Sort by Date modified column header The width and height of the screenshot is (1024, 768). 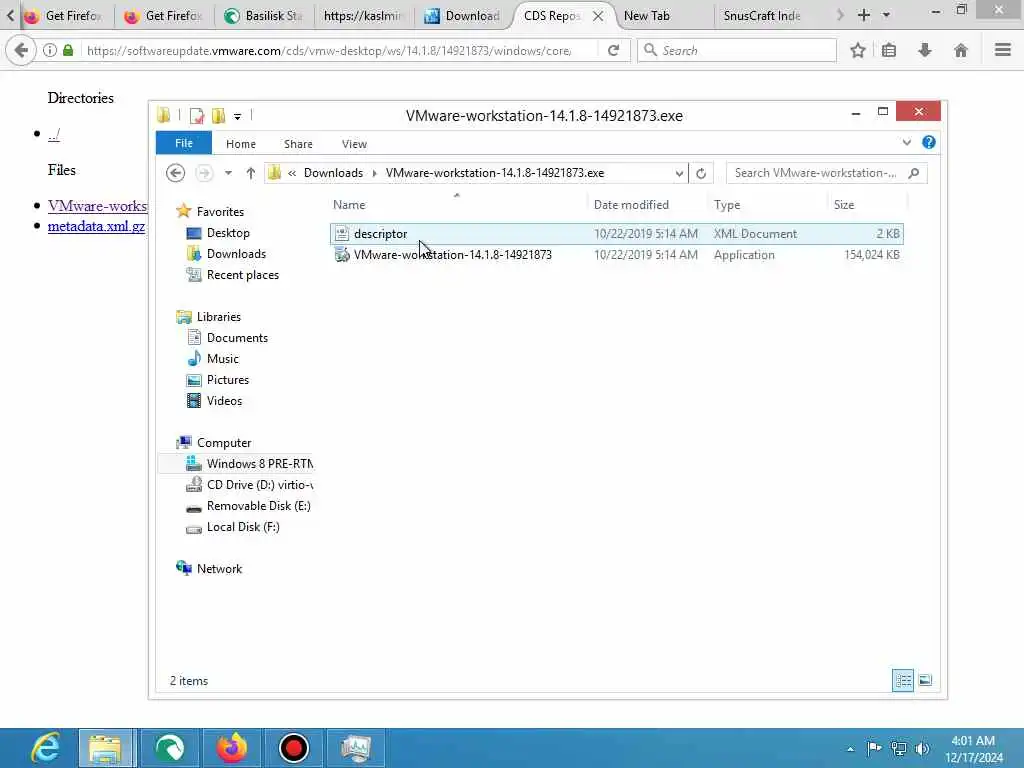coord(632,205)
